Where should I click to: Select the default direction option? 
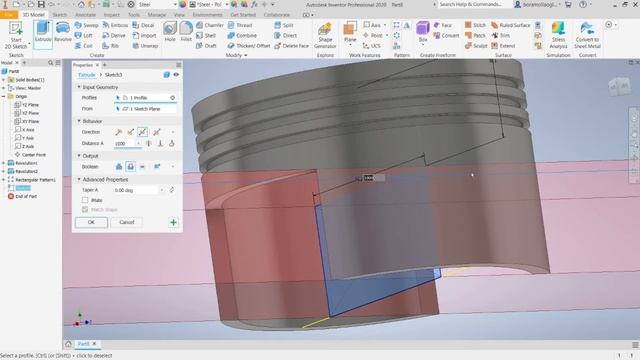pos(118,132)
